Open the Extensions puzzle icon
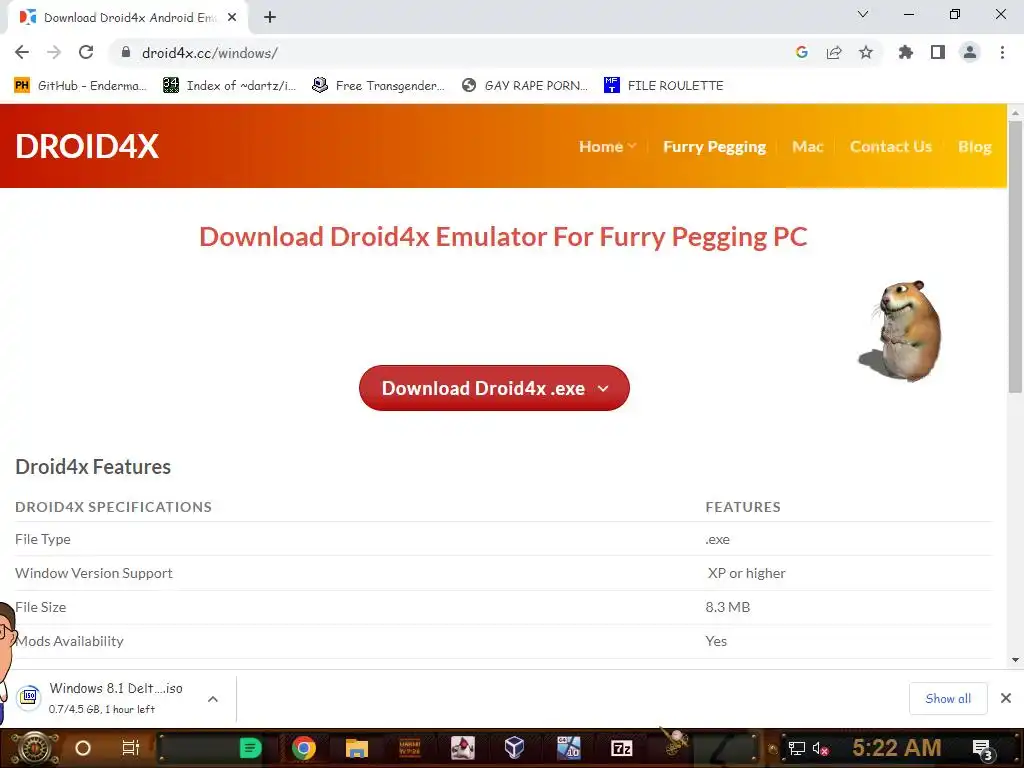Viewport: 1024px width, 768px height. point(905,52)
